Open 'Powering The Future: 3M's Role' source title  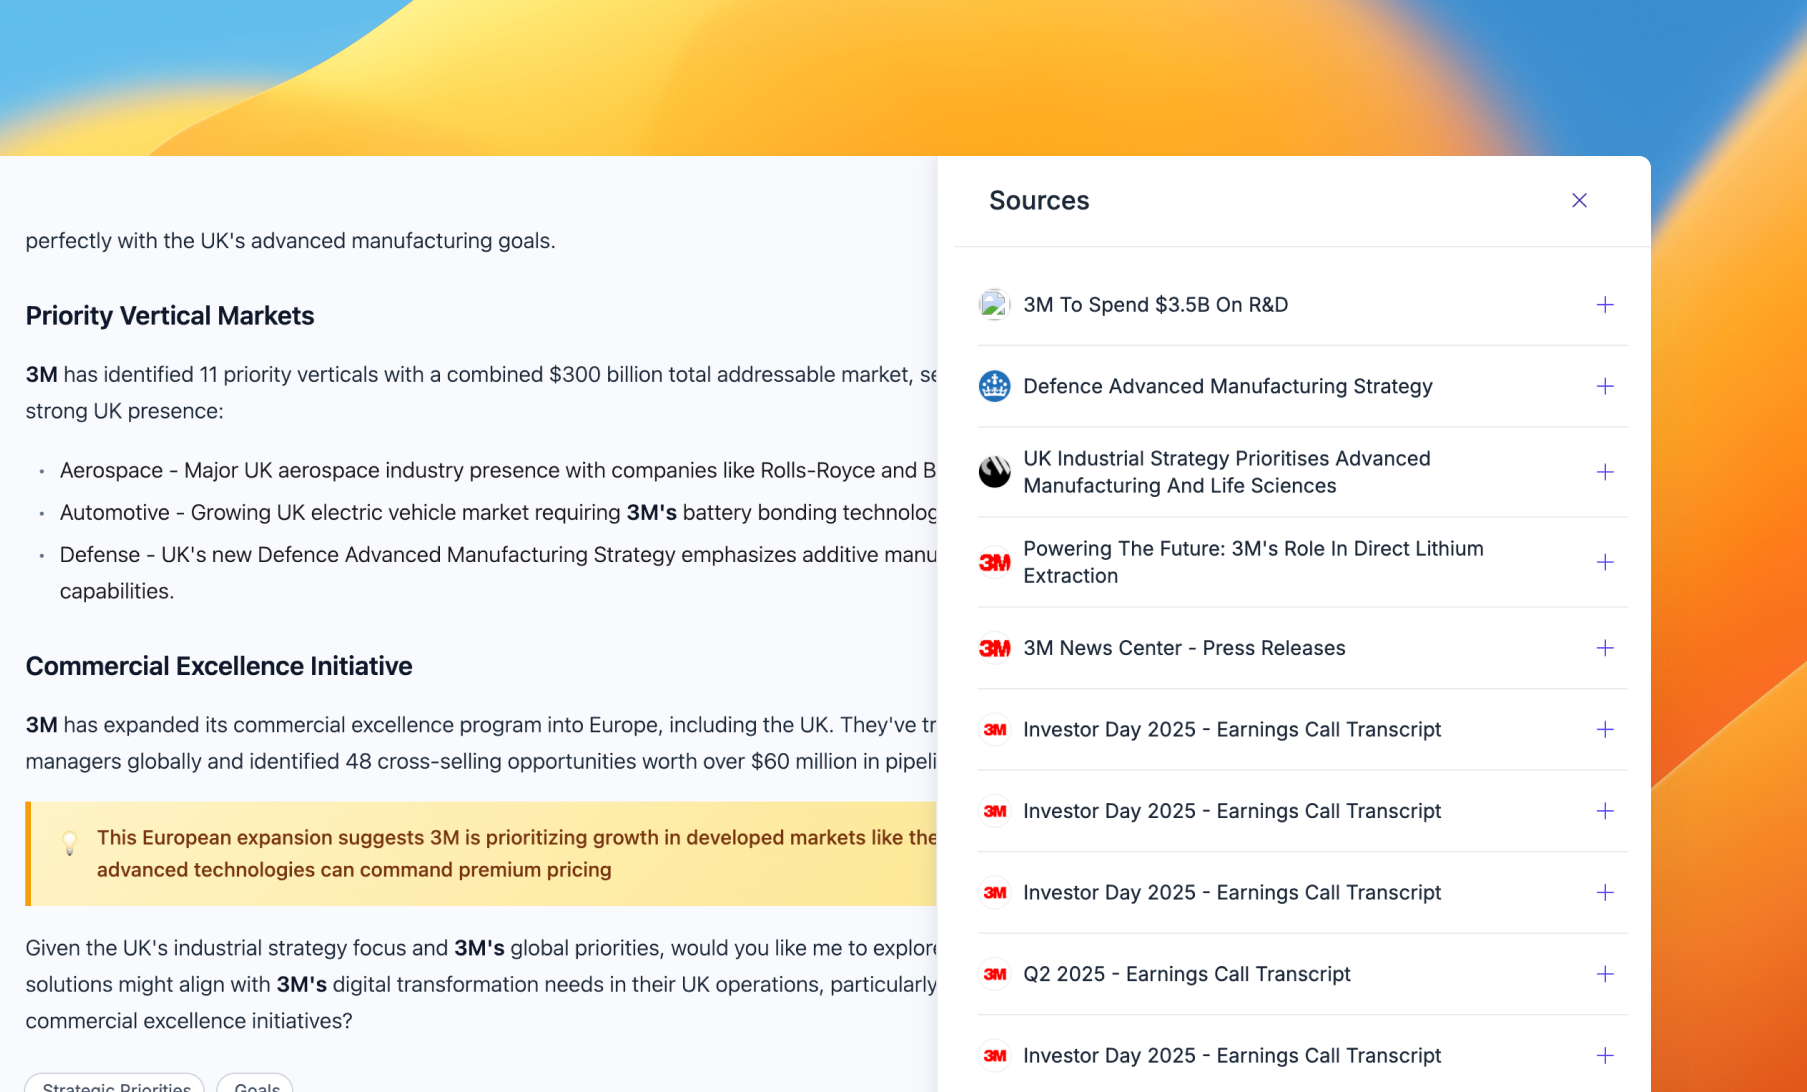(x=1253, y=562)
